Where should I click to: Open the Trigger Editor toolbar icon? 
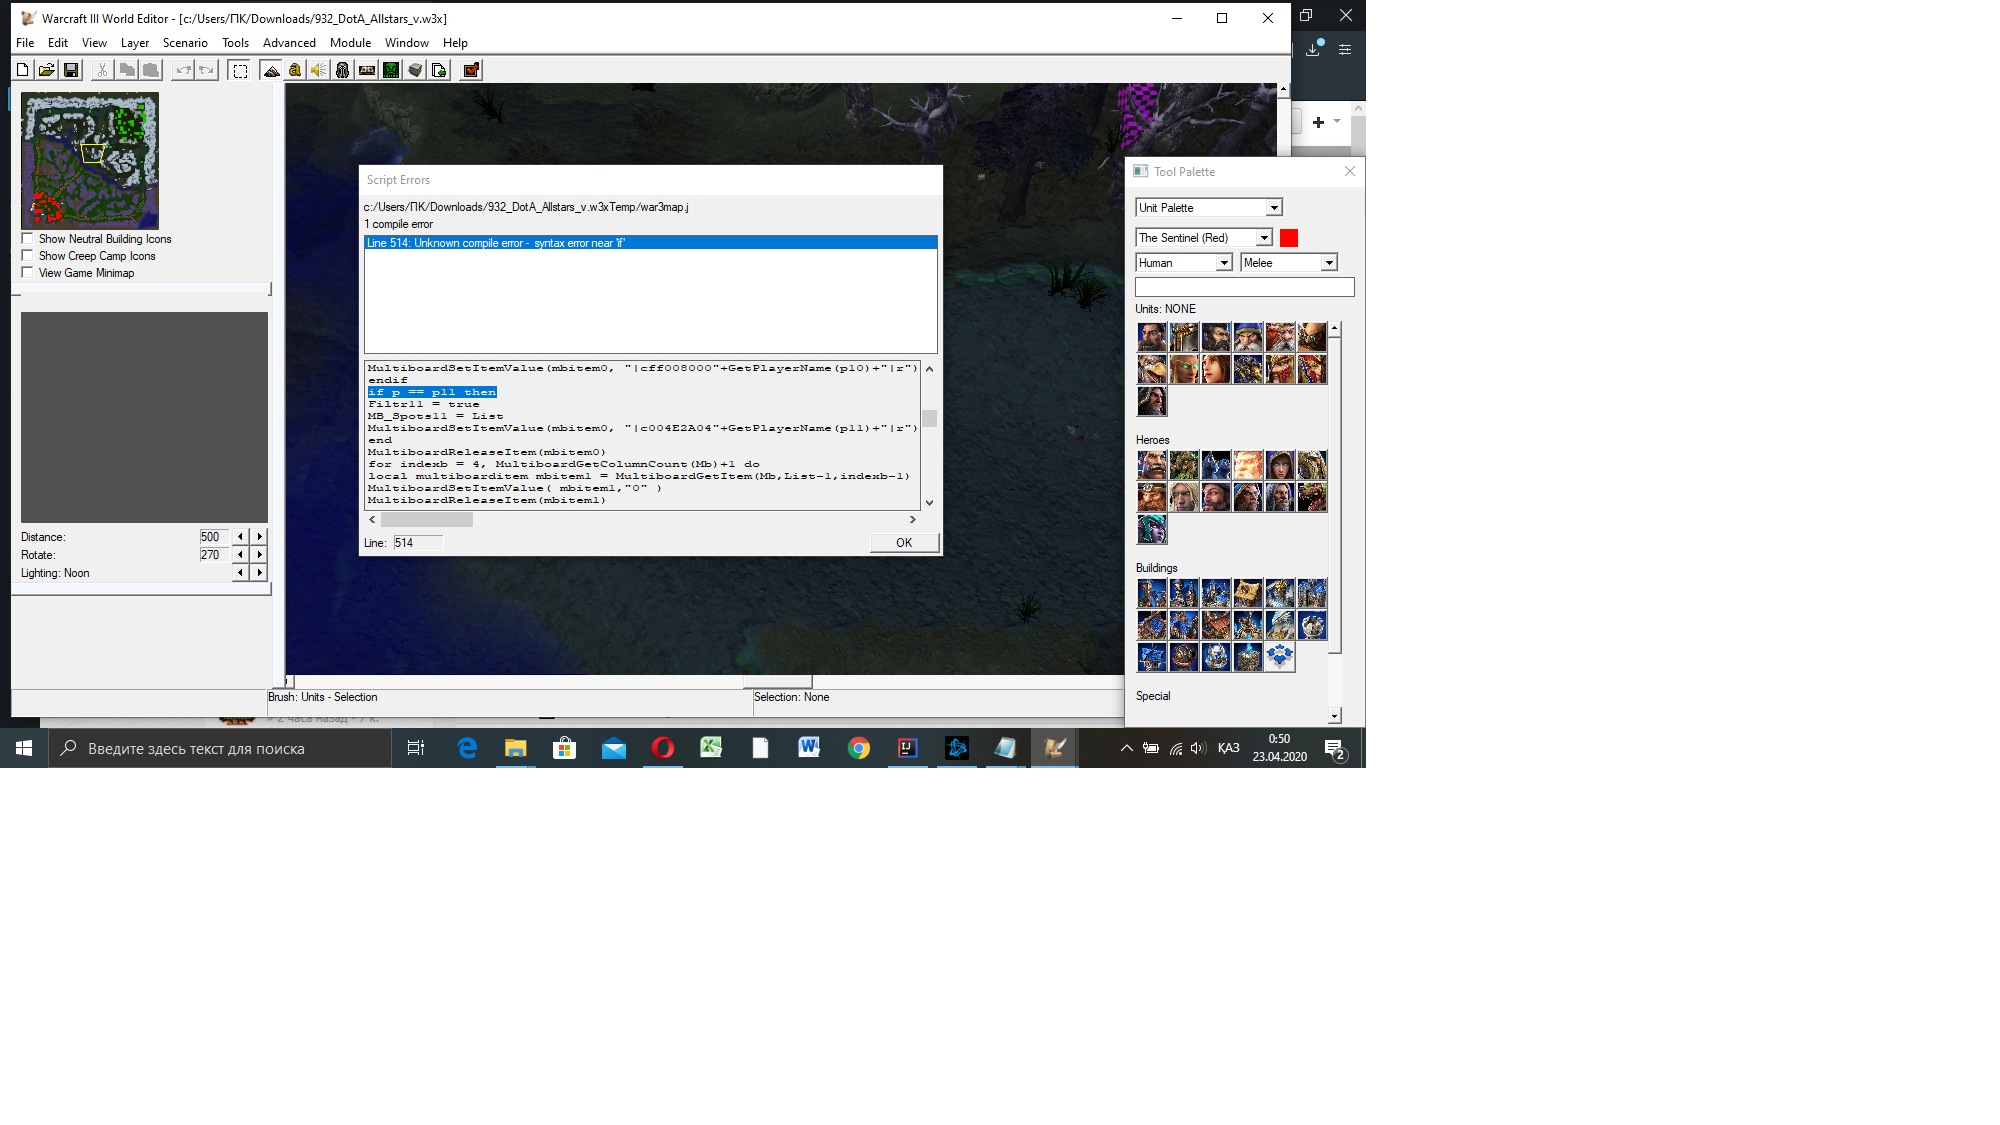pyautogui.click(x=295, y=70)
